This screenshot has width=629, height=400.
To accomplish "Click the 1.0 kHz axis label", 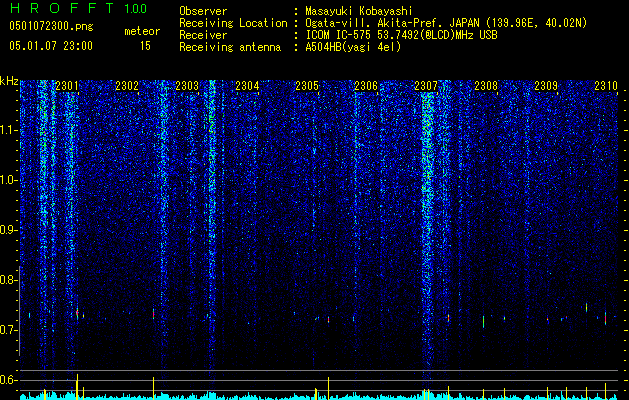I will (x=9, y=180).
